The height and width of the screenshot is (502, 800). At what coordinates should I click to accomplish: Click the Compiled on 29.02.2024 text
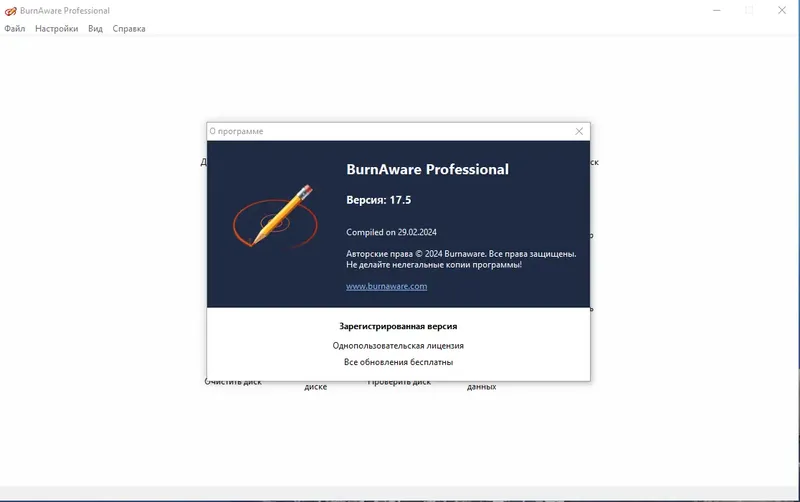[x=391, y=232]
